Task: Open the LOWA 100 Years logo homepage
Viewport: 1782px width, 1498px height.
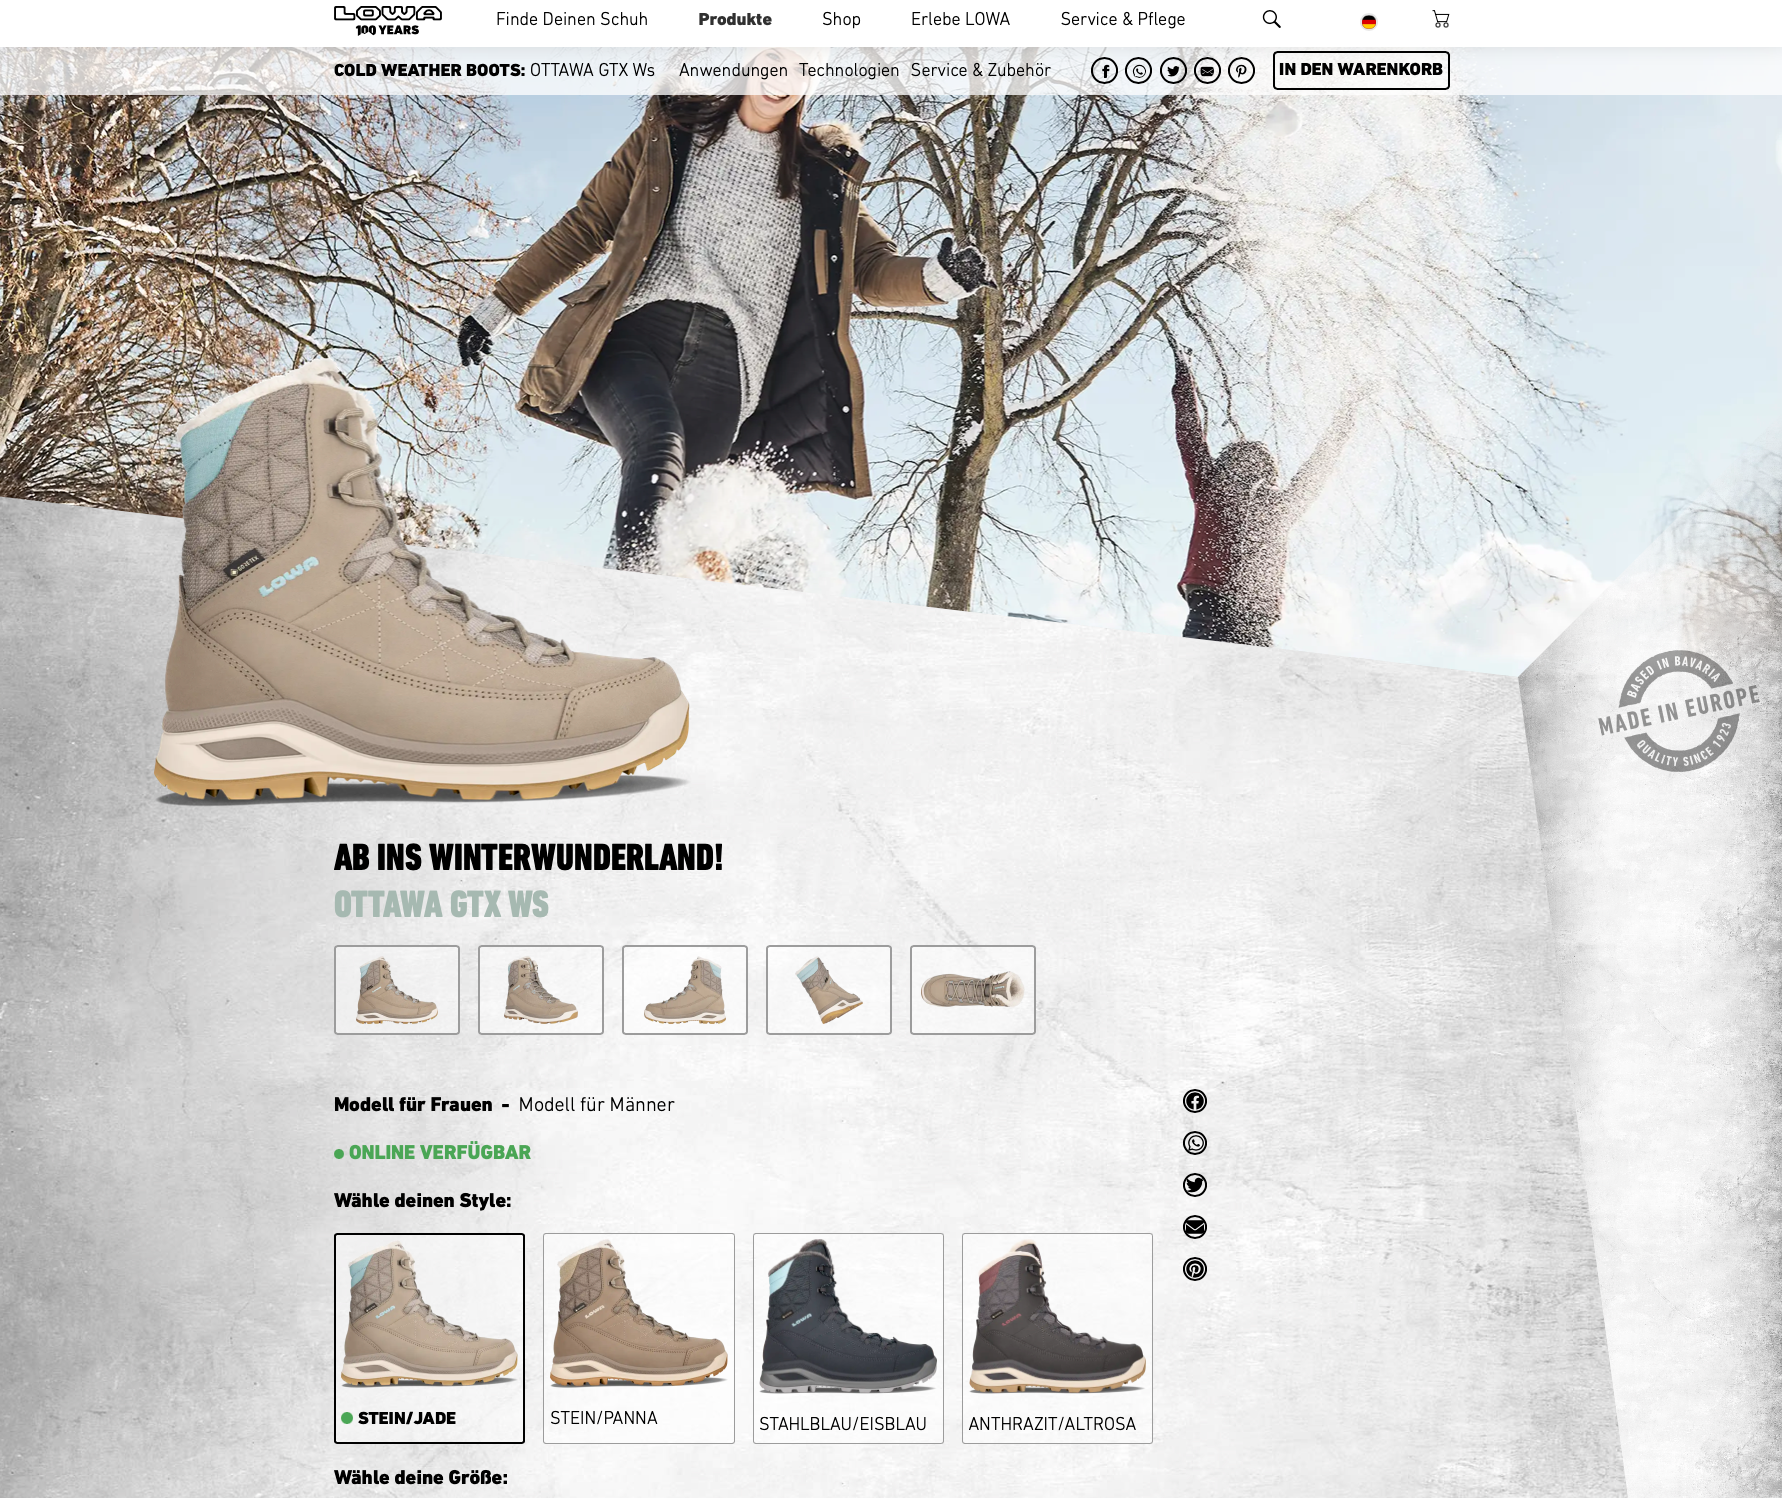Action: click(x=388, y=20)
